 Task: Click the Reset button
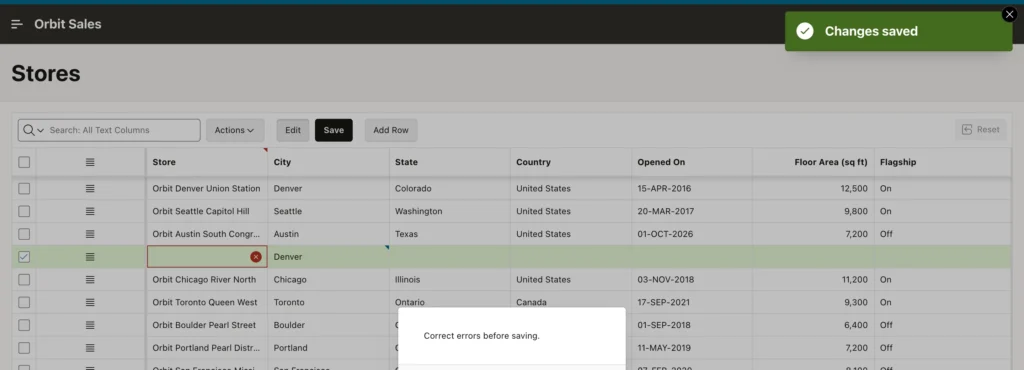pos(980,130)
